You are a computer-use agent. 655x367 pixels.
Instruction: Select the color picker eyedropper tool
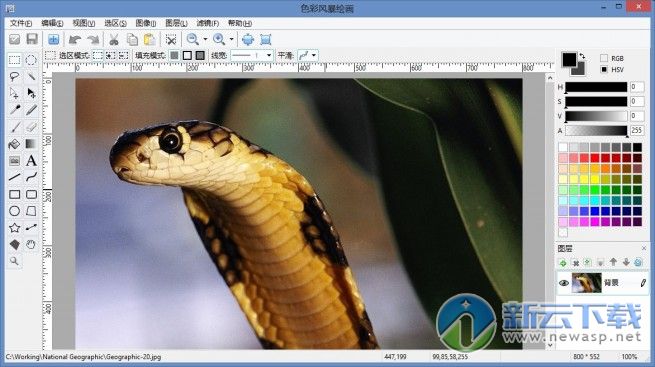pyautogui.click(x=15, y=110)
